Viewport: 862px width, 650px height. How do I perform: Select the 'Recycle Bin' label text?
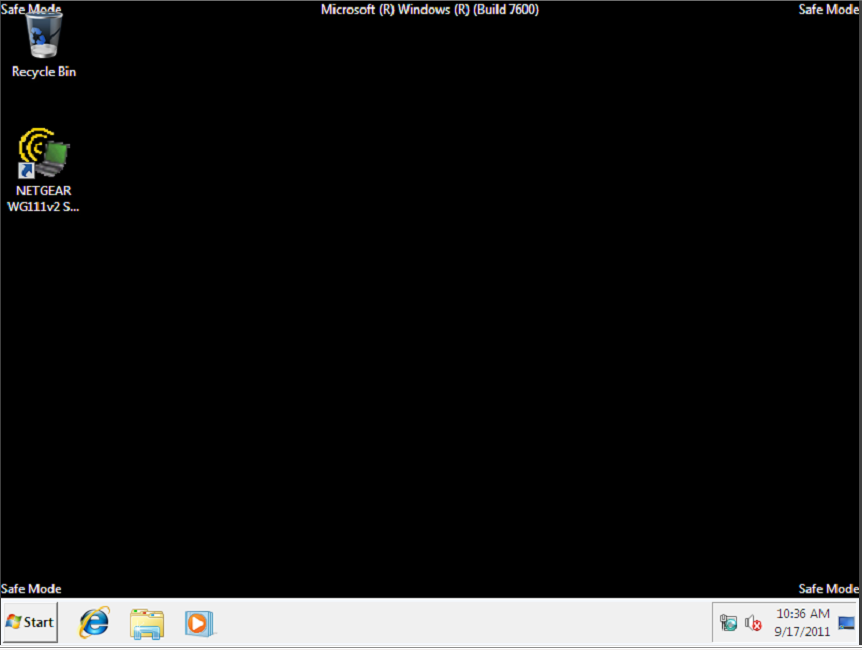pos(44,72)
